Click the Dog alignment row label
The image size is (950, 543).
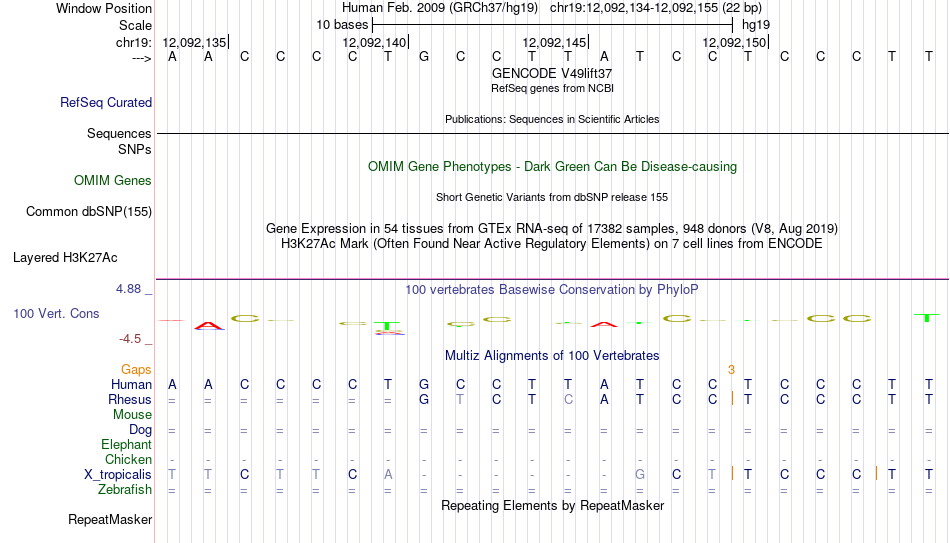[141, 430]
